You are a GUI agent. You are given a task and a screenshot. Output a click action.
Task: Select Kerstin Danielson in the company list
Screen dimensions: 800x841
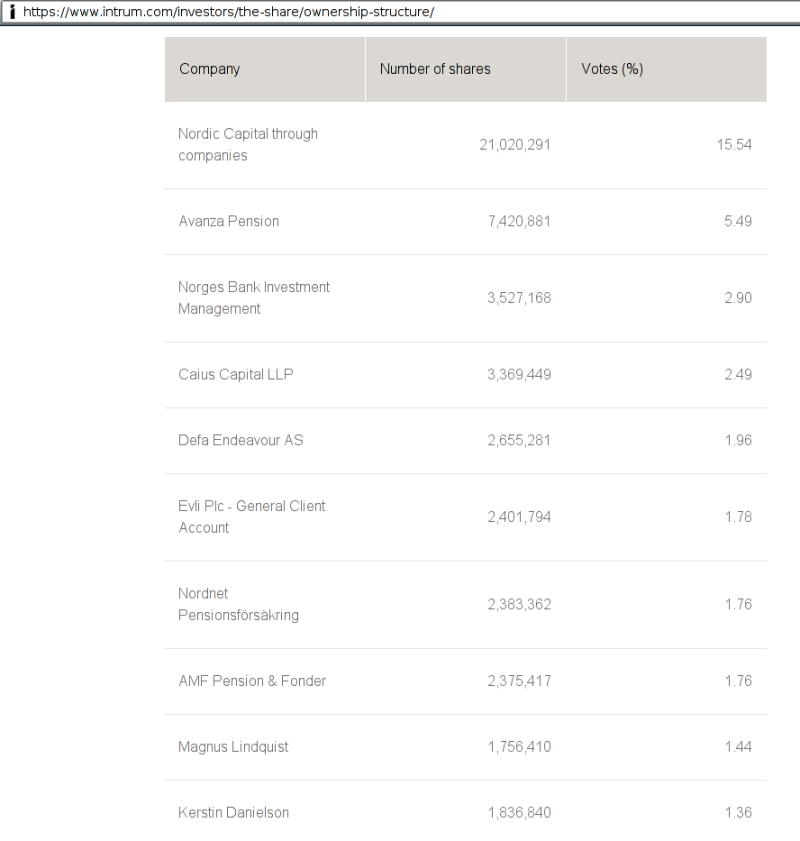click(x=233, y=813)
